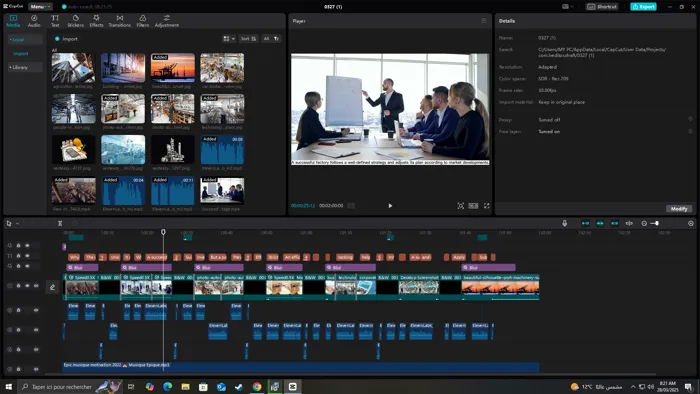Open the aspect ratio button in Player
Image resolution: width=700 pixels, height=394 pixels.
pyautogui.click(x=473, y=206)
